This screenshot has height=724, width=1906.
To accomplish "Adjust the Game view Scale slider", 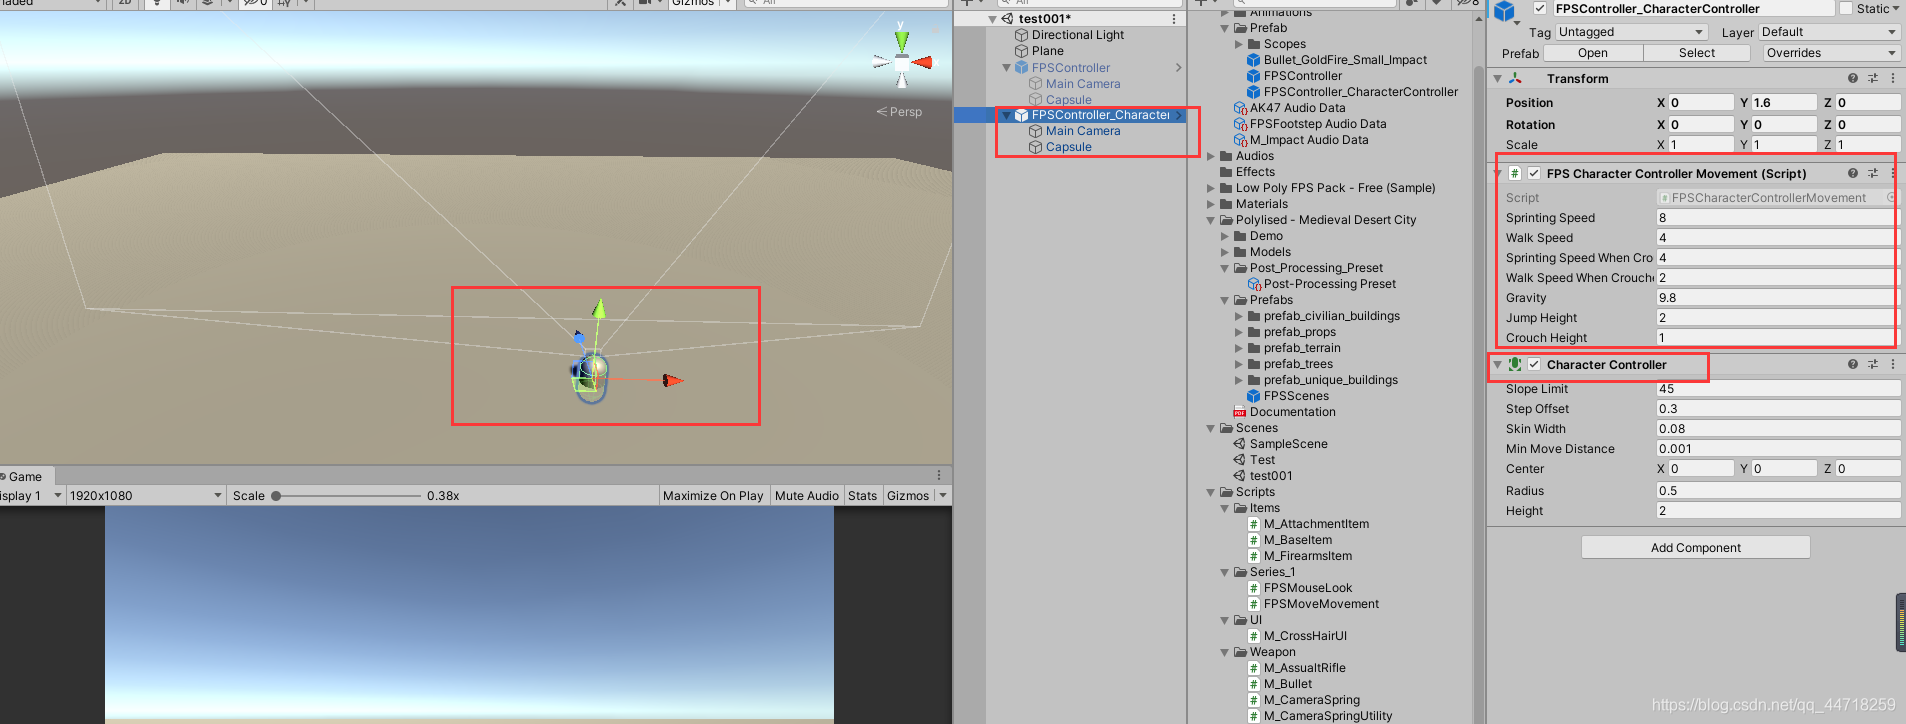I will (x=346, y=495).
